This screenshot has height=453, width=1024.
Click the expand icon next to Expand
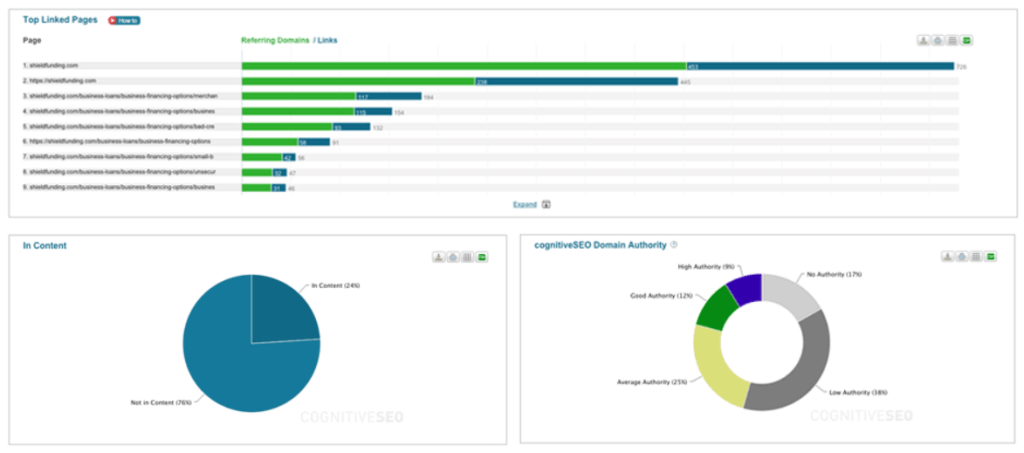[547, 204]
